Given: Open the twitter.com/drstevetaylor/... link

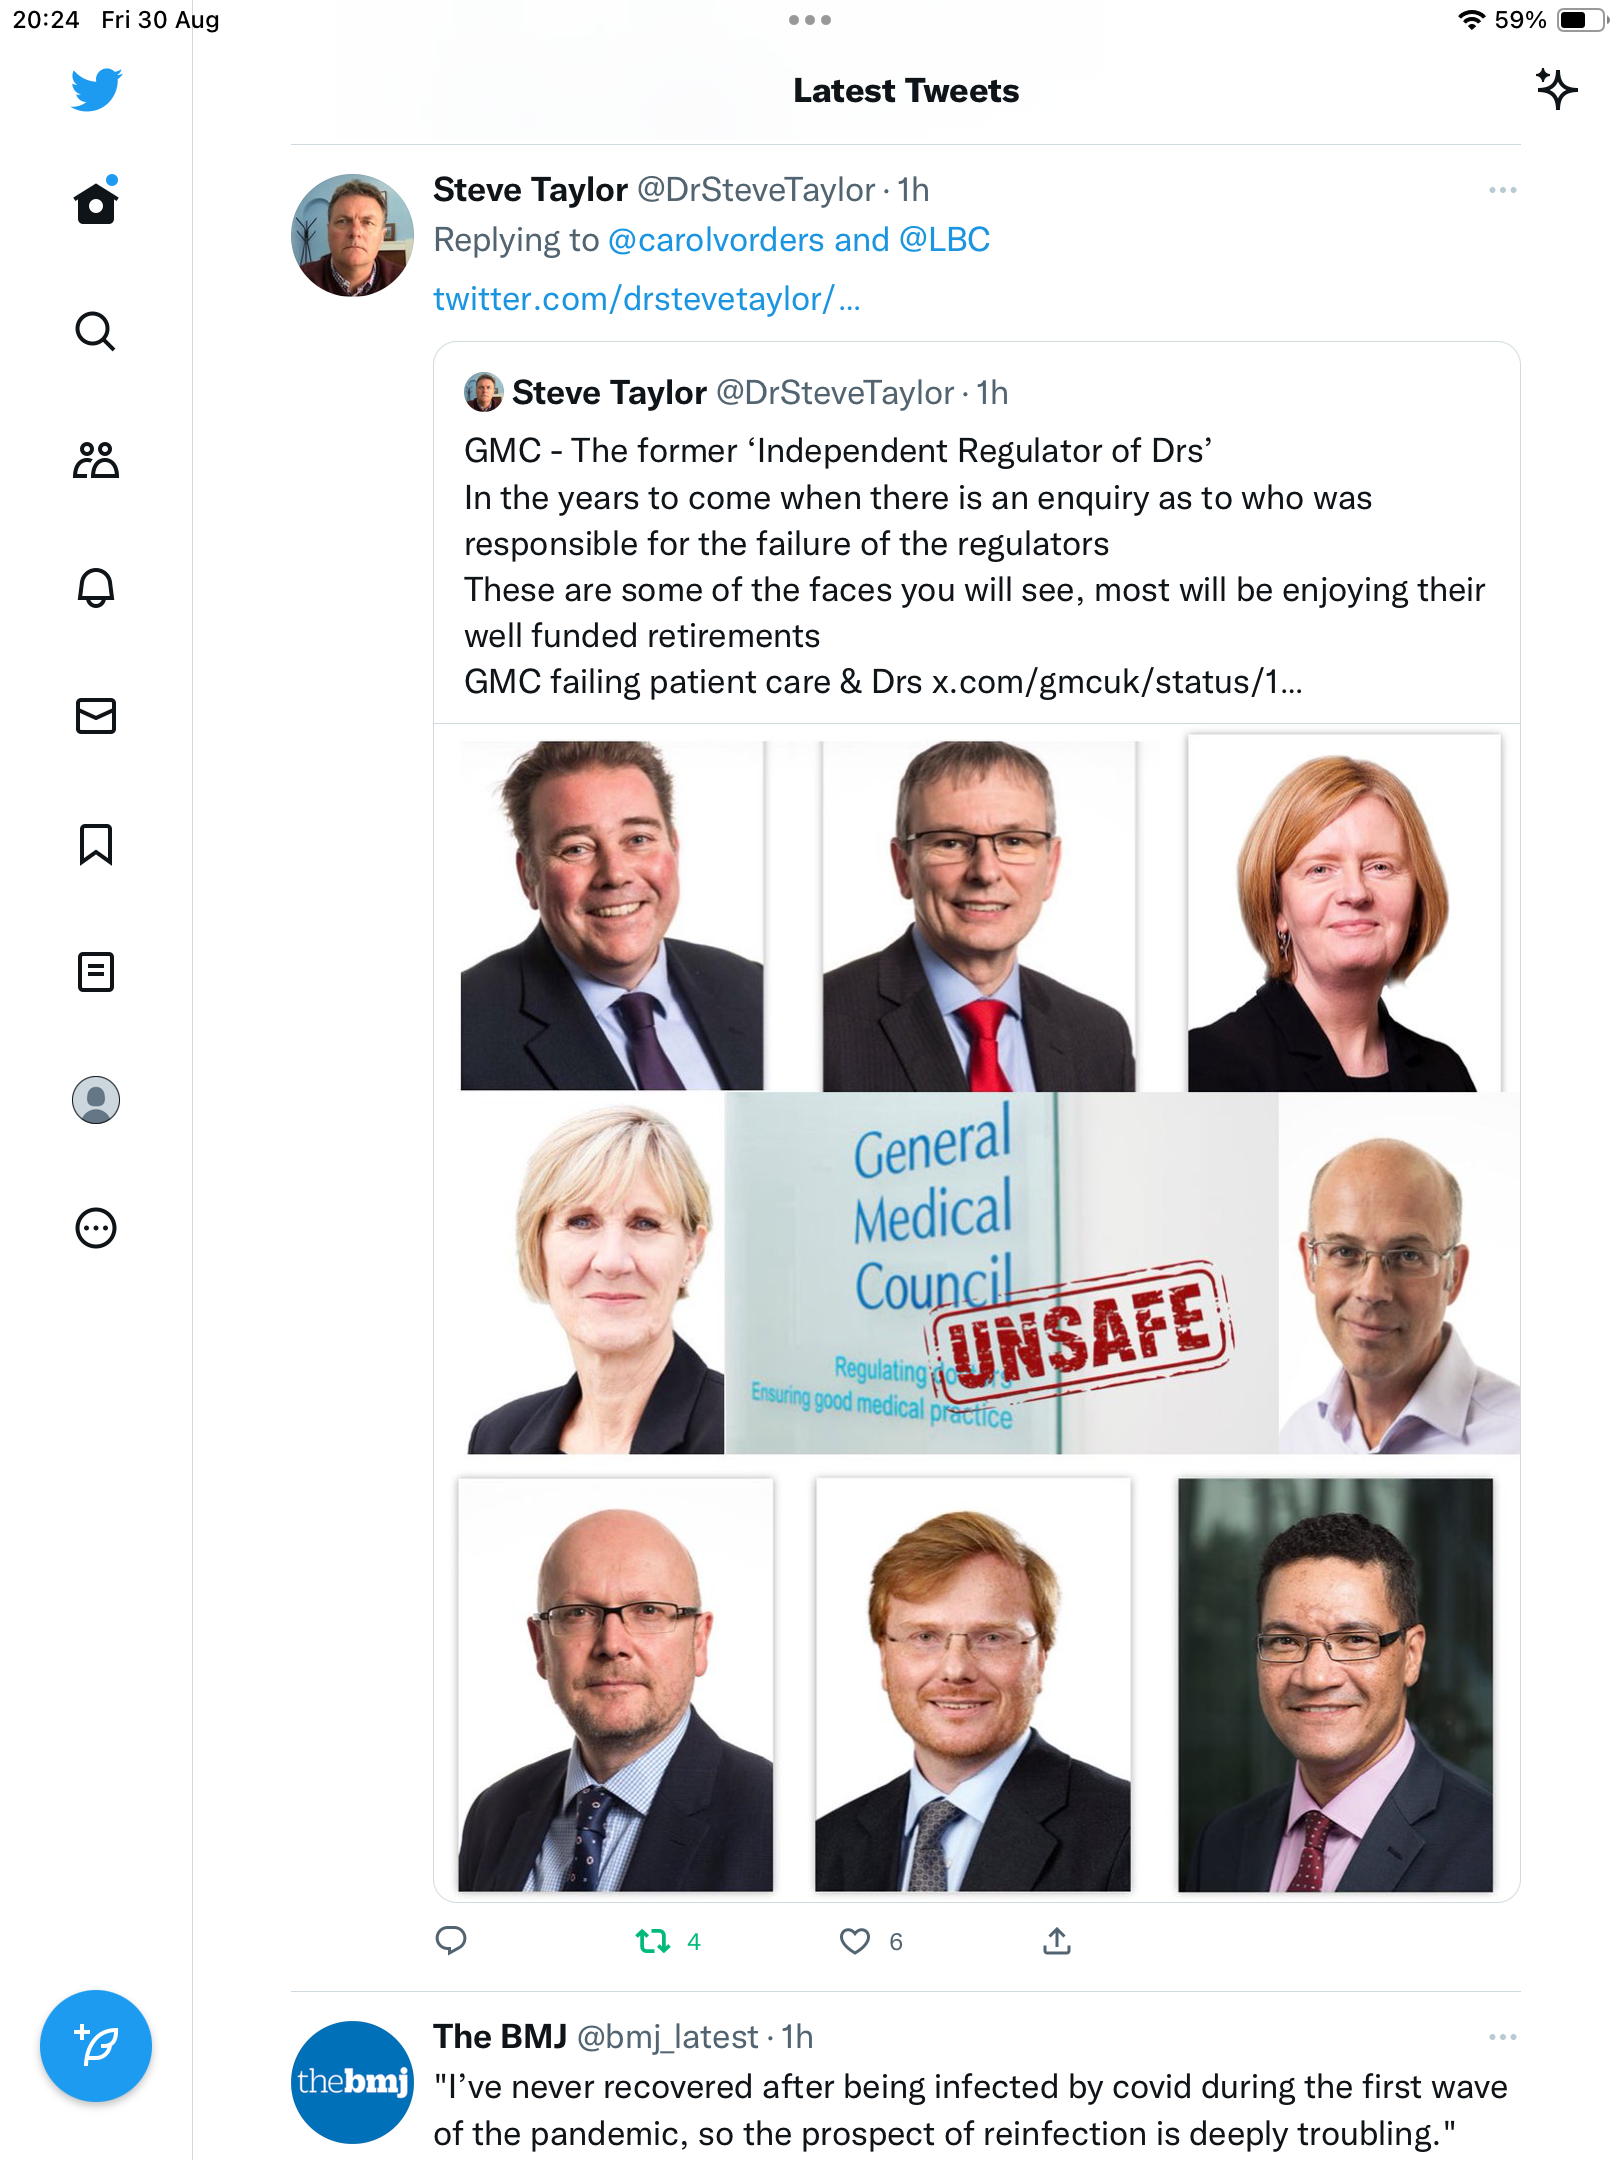Looking at the screenshot, I should click(x=647, y=298).
